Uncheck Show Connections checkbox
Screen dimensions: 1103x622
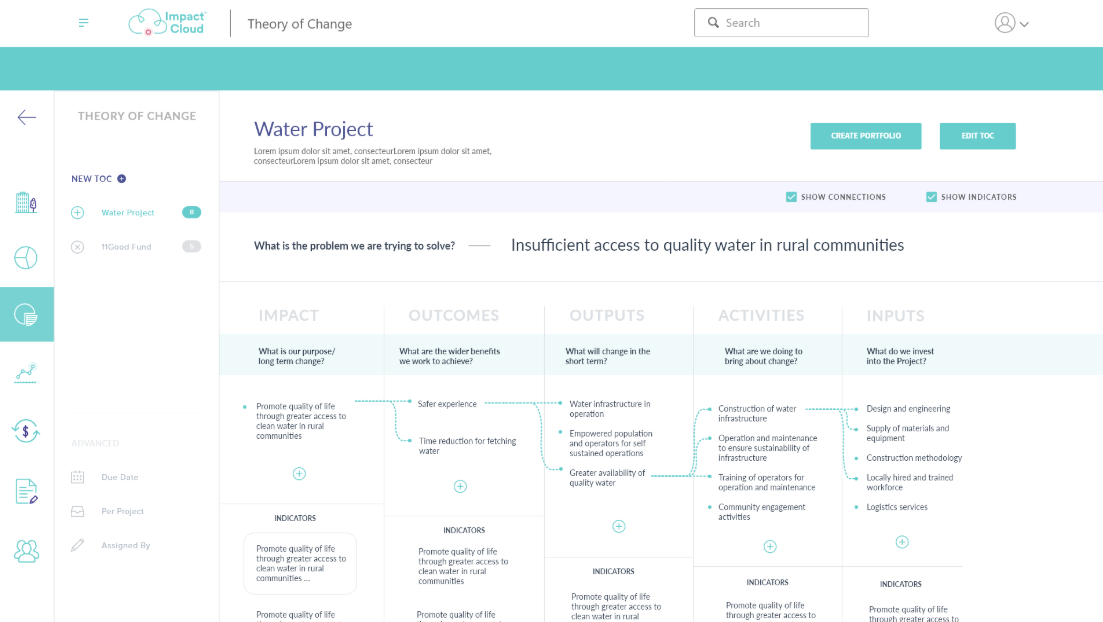pyautogui.click(x=791, y=197)
